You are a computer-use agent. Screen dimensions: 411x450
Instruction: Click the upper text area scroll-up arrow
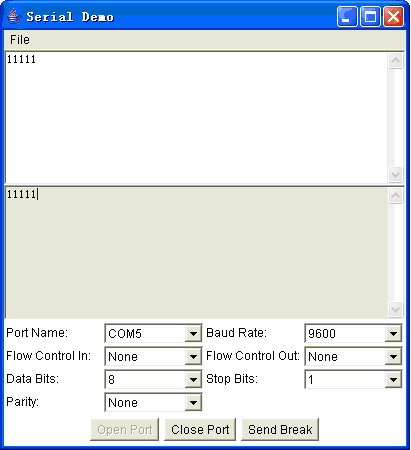(x=395, y=61)
